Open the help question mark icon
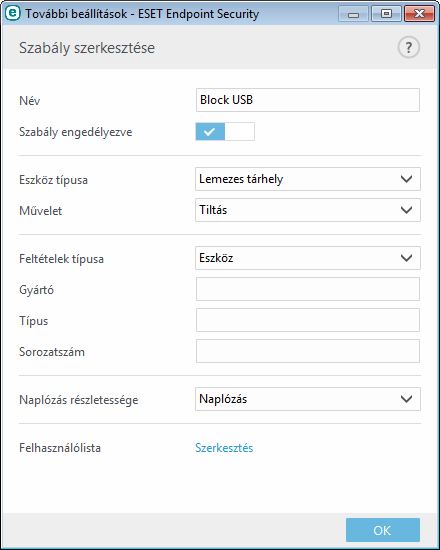This screenshot has height=550, width=440. point(408,47)
